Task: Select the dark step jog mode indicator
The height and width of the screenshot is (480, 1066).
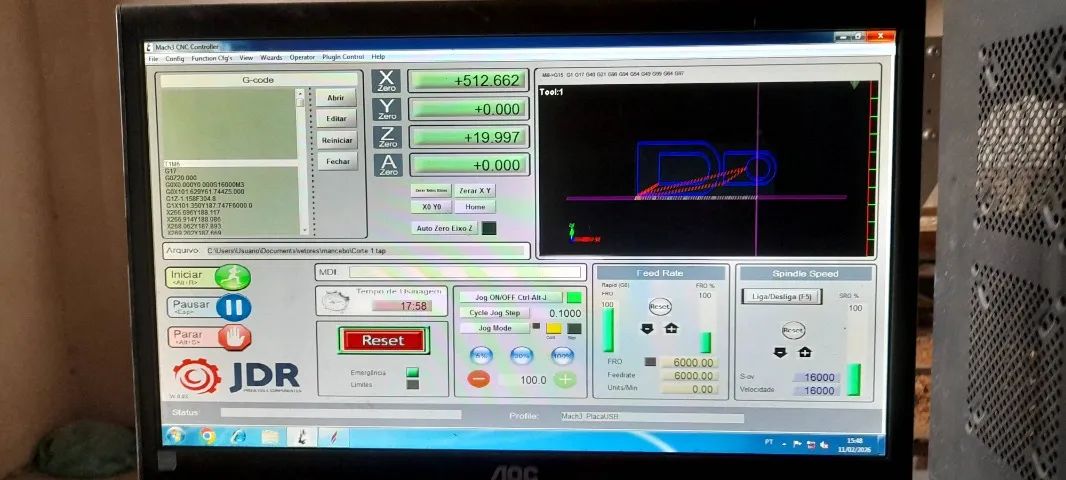Action: click(574, 328)
